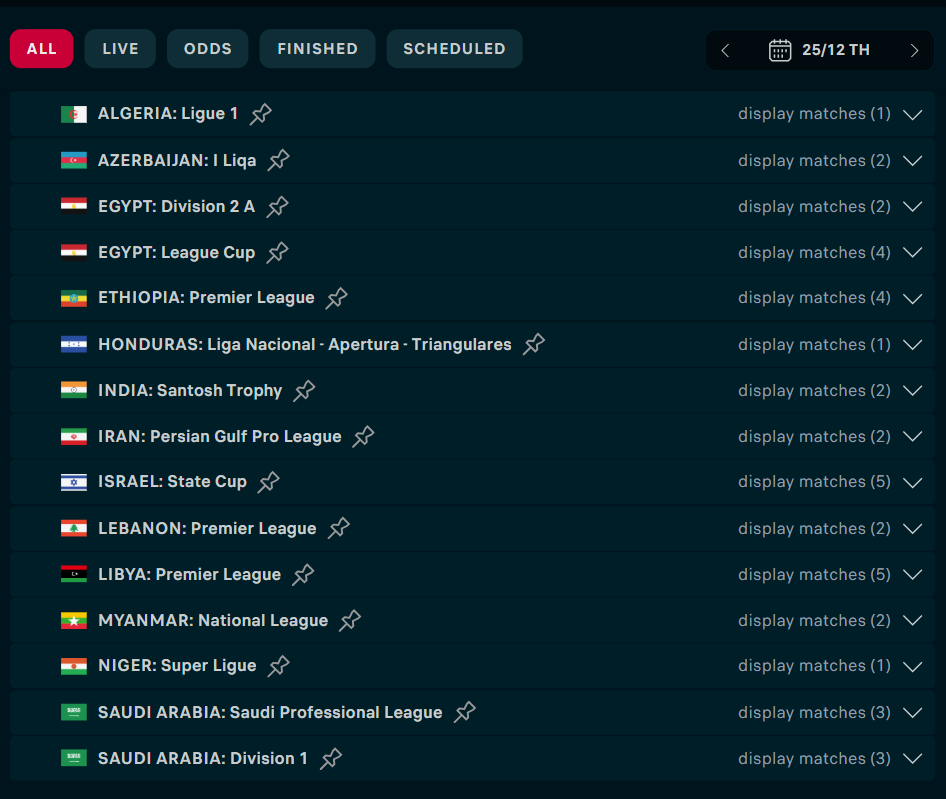Click the Algeria flag icon

74,114
